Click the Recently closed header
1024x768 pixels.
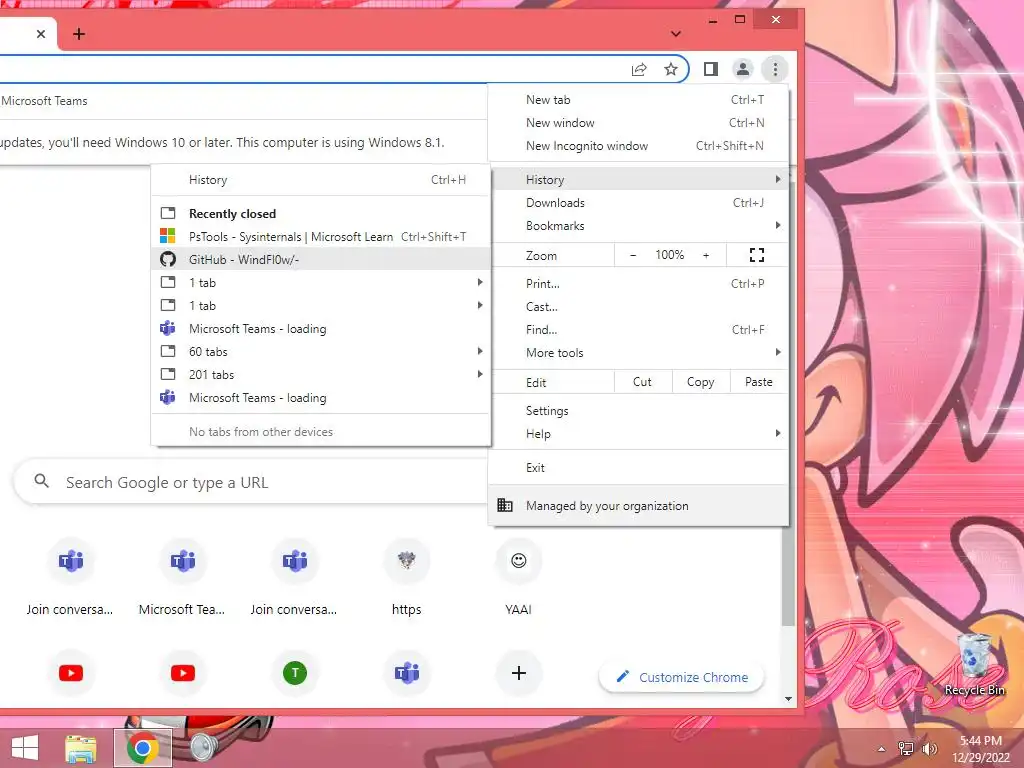click(x=232, y=214)
